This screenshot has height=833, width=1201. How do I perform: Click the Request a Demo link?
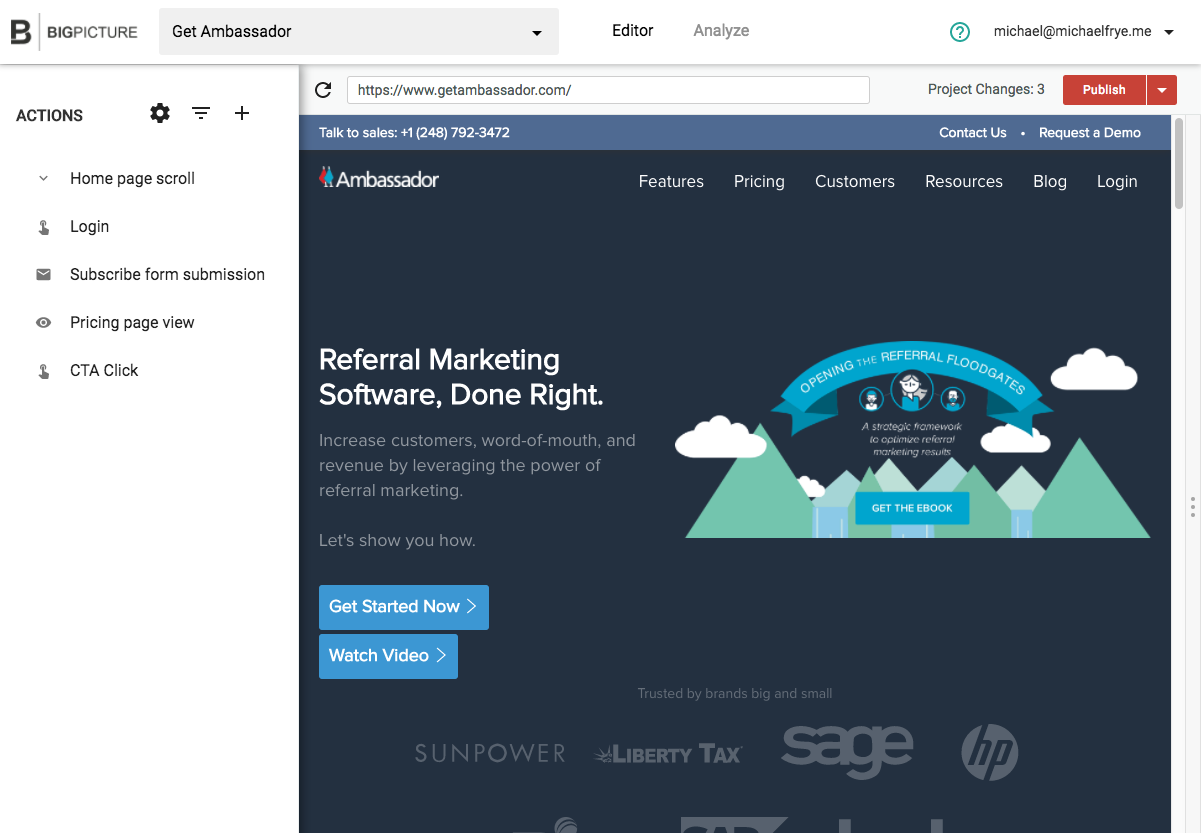tap(1090, 133)
